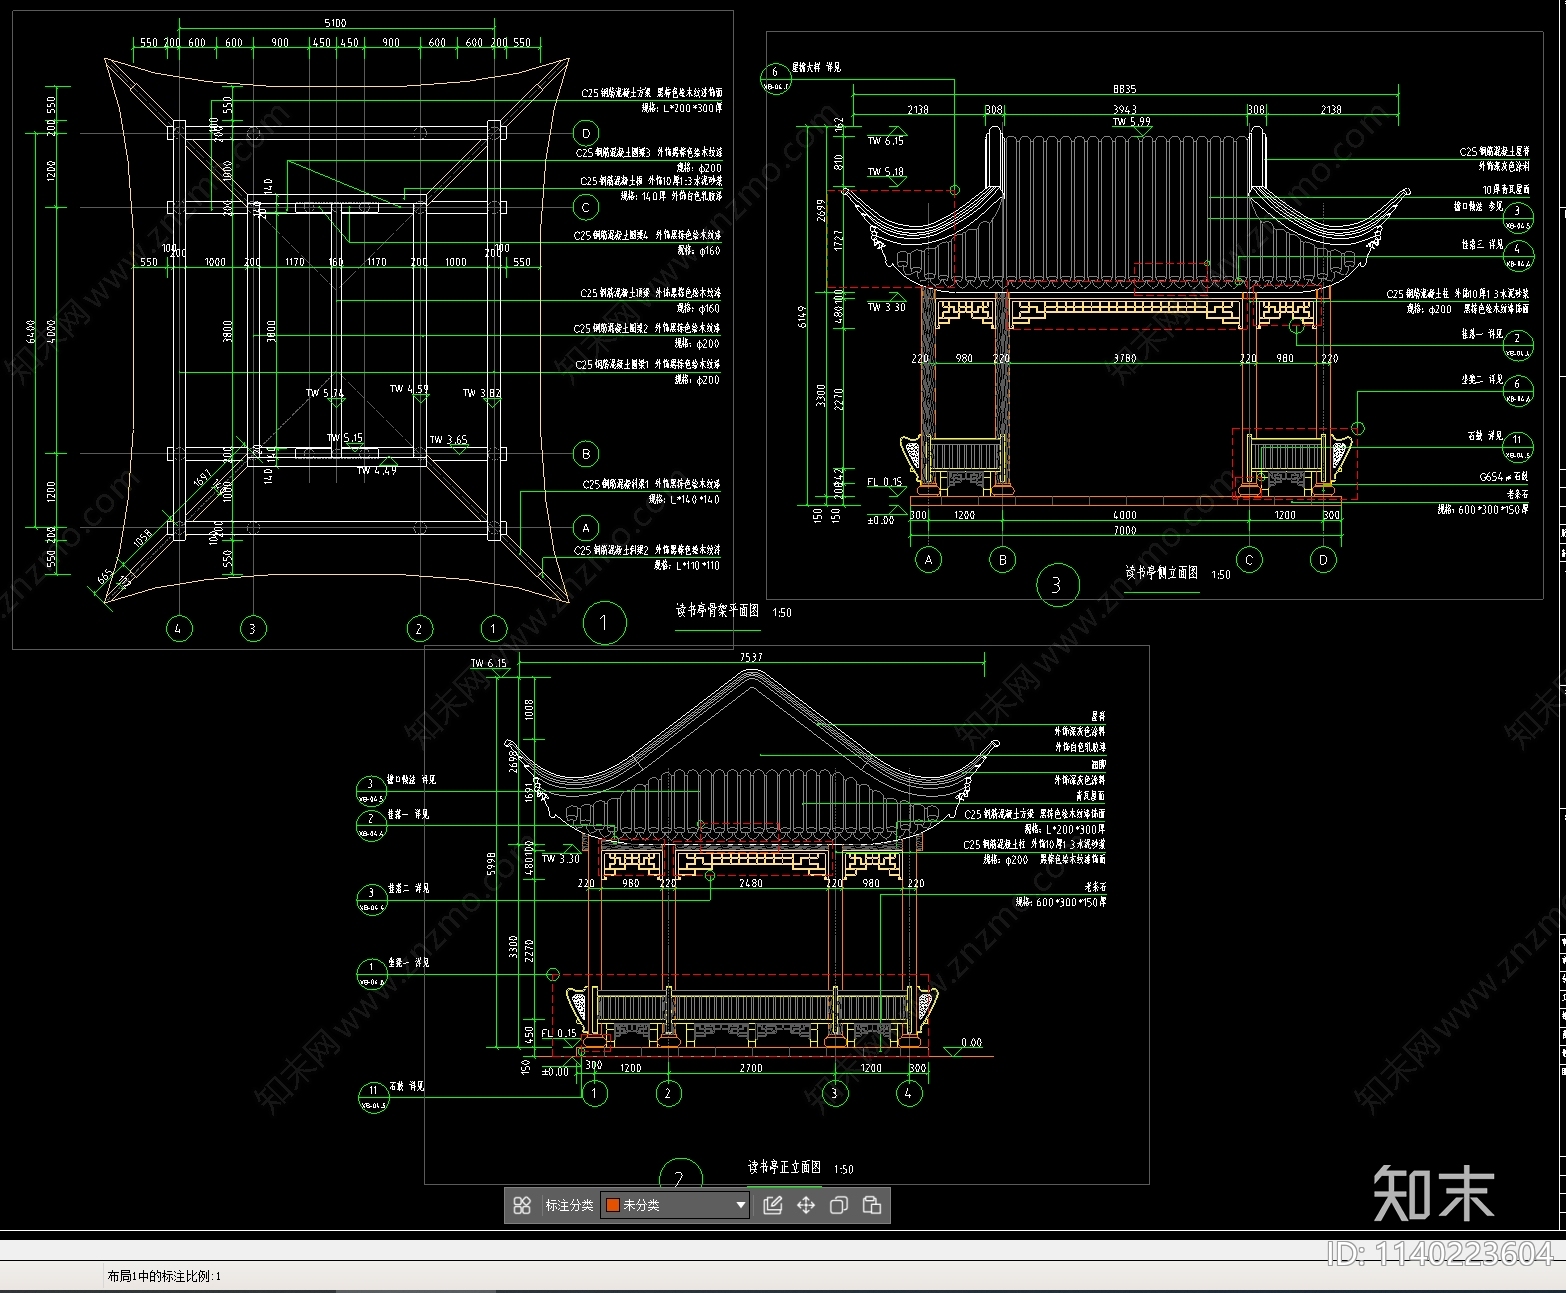Image resolution: width=1566 pixels, height=1293 pixels.
Task: Click the 6149 height dimension in side elevation
Action: [802, 318]
